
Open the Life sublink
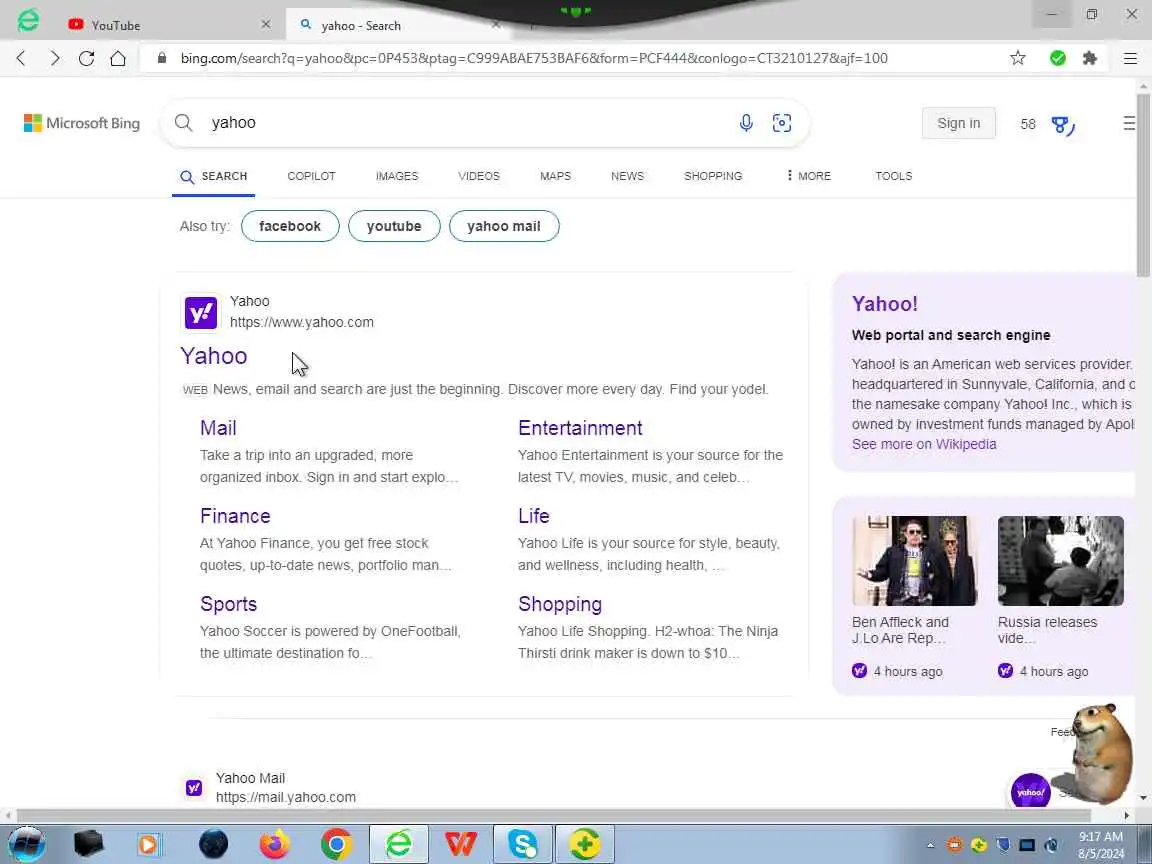(534, 516)
